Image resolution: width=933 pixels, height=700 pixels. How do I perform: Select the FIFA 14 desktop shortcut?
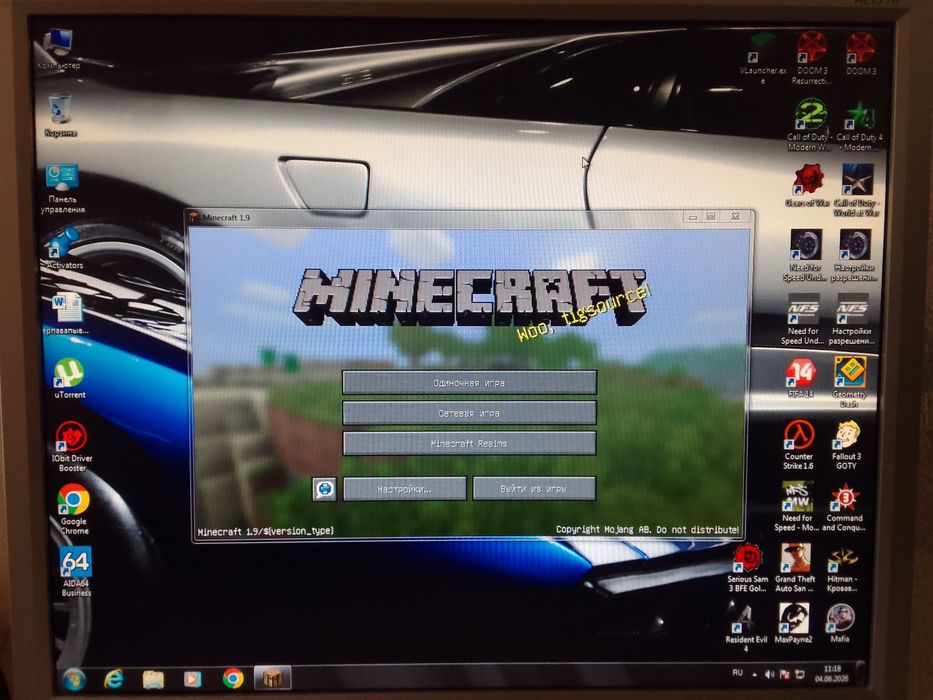pyautogui.click(x=801, y=378)
